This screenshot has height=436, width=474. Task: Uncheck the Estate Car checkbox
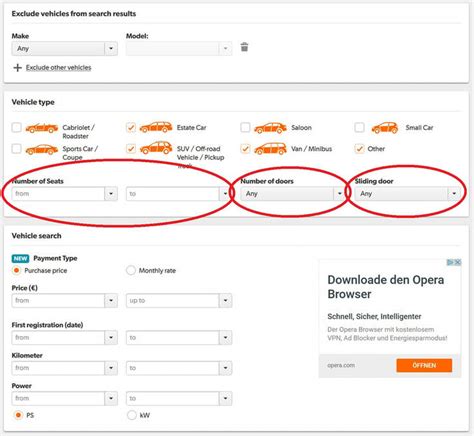pyautogui.click(x=131, y=127)
